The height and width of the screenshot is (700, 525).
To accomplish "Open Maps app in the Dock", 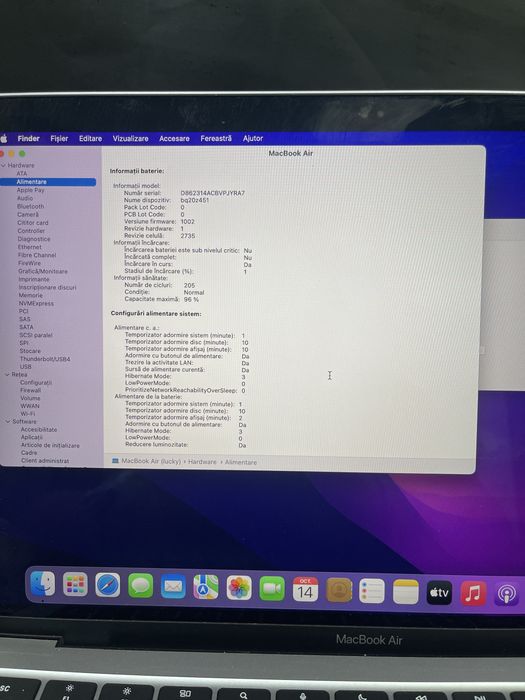I will point(206,587).
